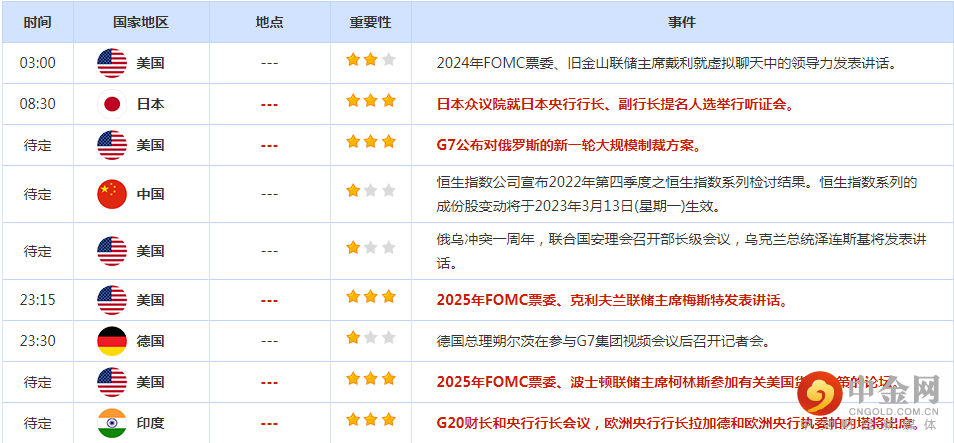Click the 德国总理朔尔茨 press conference event text

(602, 341)
